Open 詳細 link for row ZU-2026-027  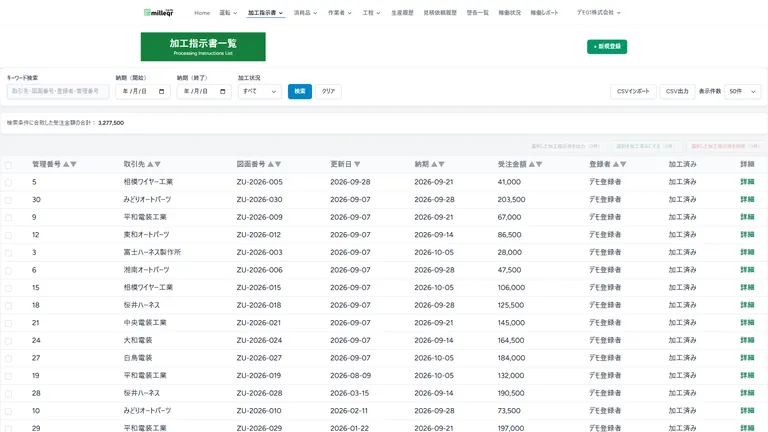[x=747, y=358]
